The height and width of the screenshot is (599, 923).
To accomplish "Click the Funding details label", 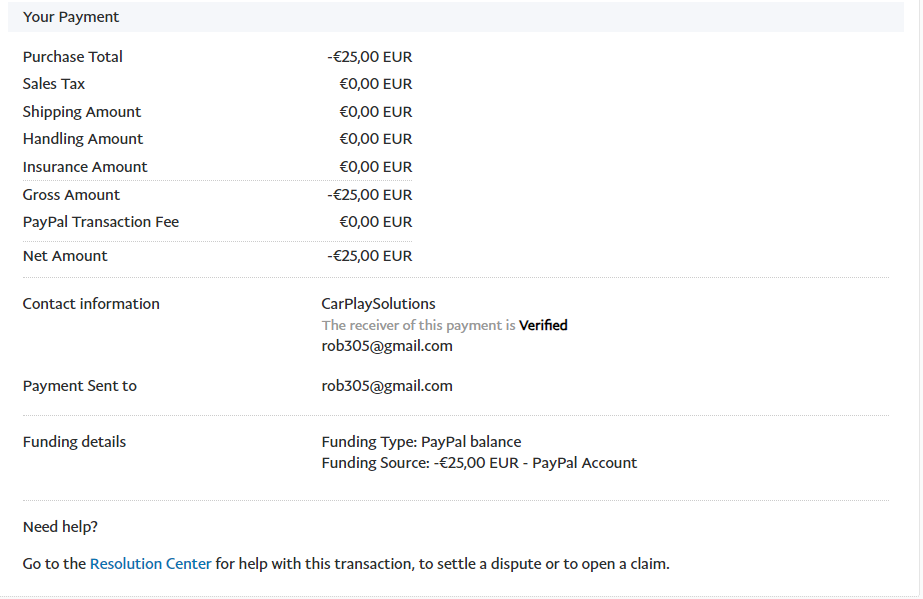I will coord(74,442).
